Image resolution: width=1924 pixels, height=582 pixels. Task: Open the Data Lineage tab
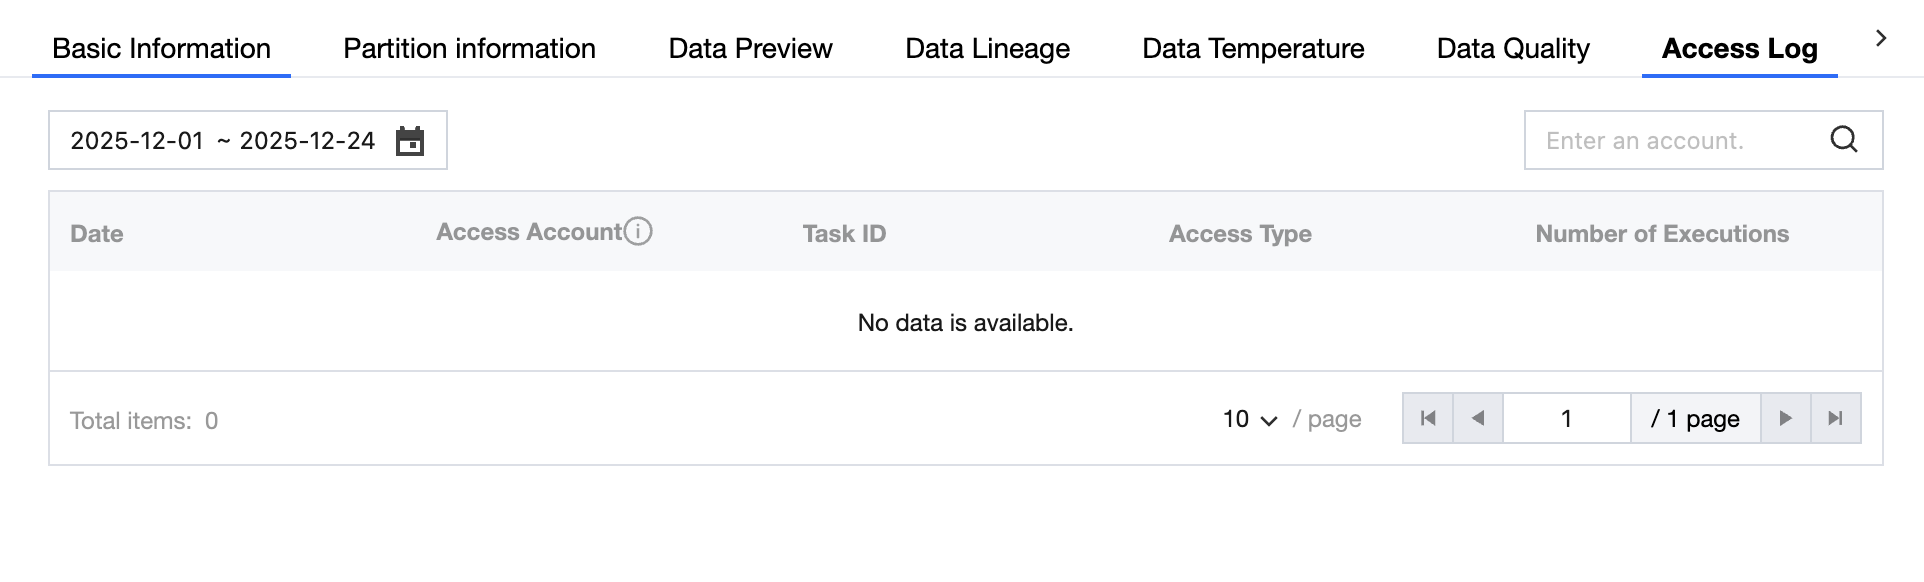[x=987, y=48]
